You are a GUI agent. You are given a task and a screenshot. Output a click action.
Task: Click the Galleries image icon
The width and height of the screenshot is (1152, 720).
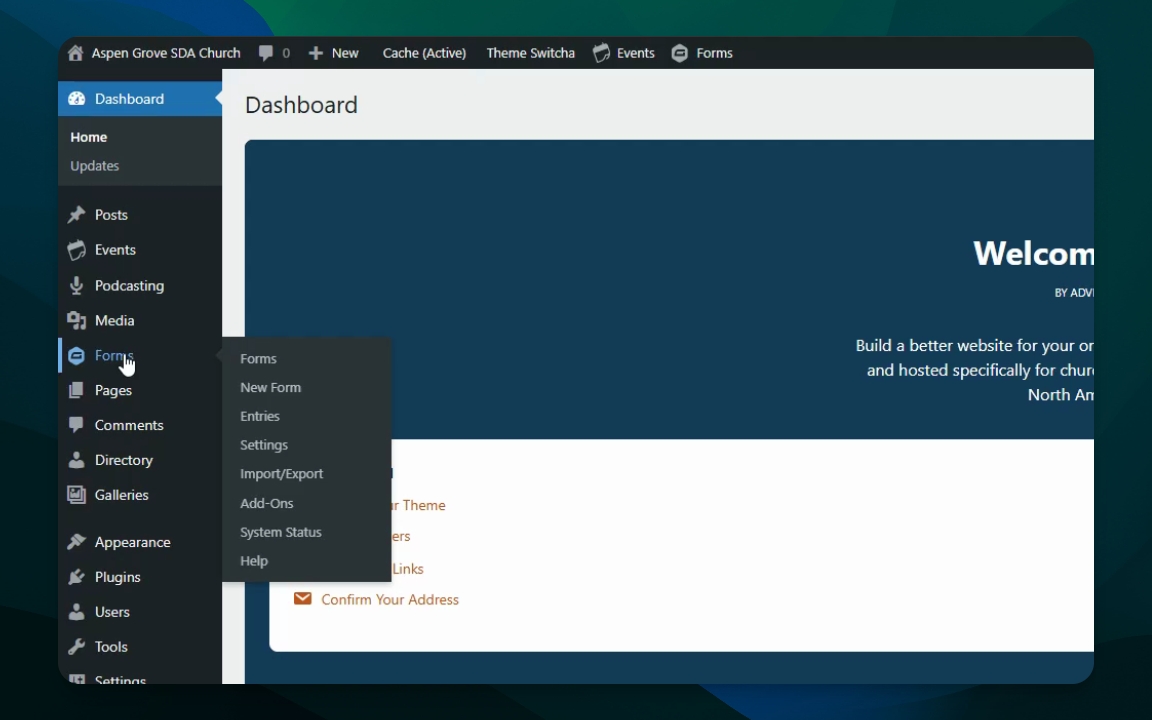[76, 494]
